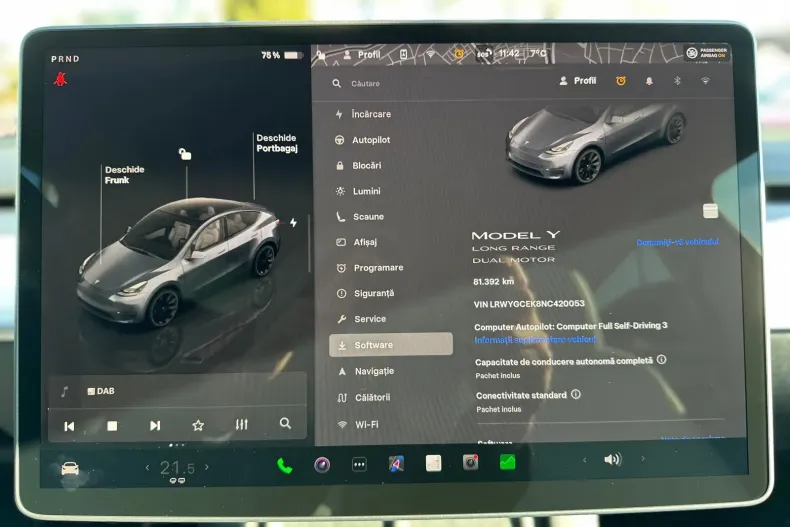Tap the charge port lightning icon

click(293, 222)
